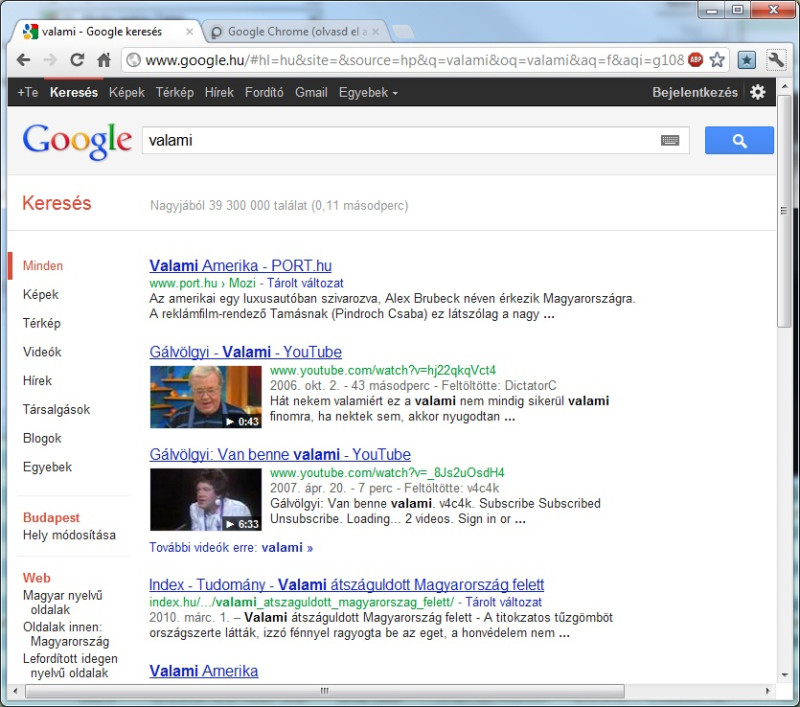Select Oldalak innen: Magyarország filter
800x707 pixels.
[66, 634]
